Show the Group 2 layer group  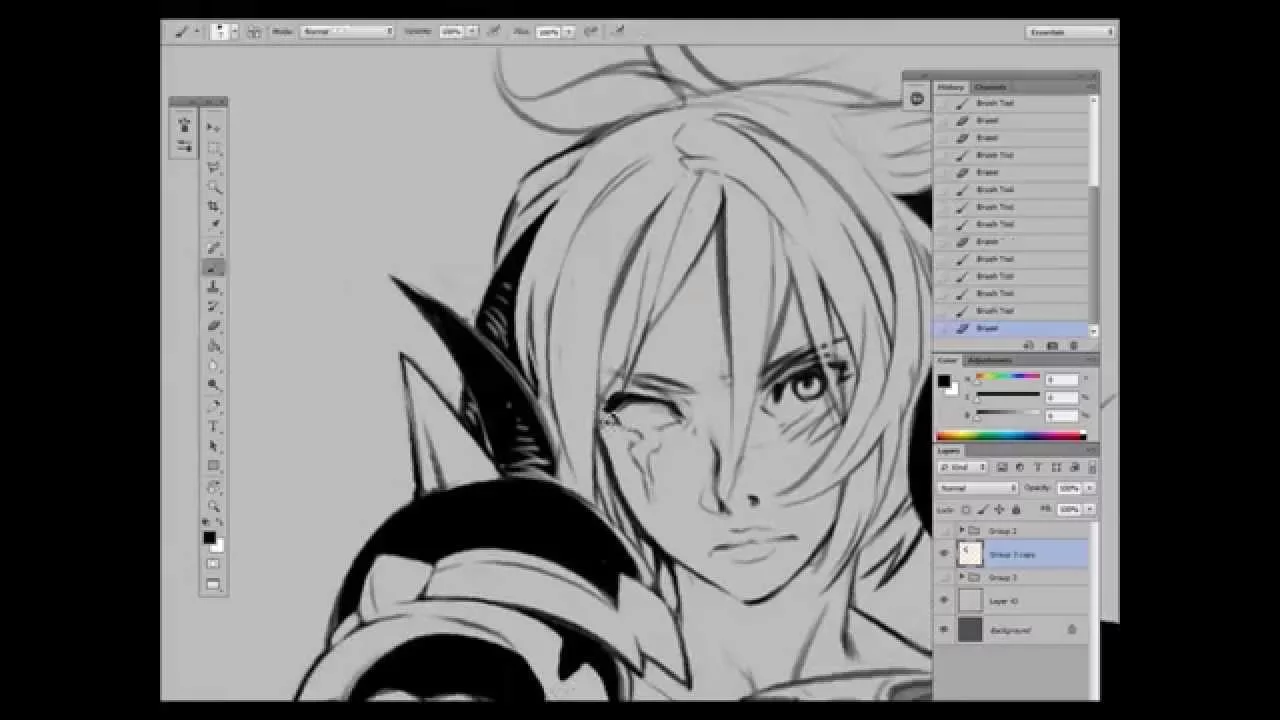(x=943, y=530)
